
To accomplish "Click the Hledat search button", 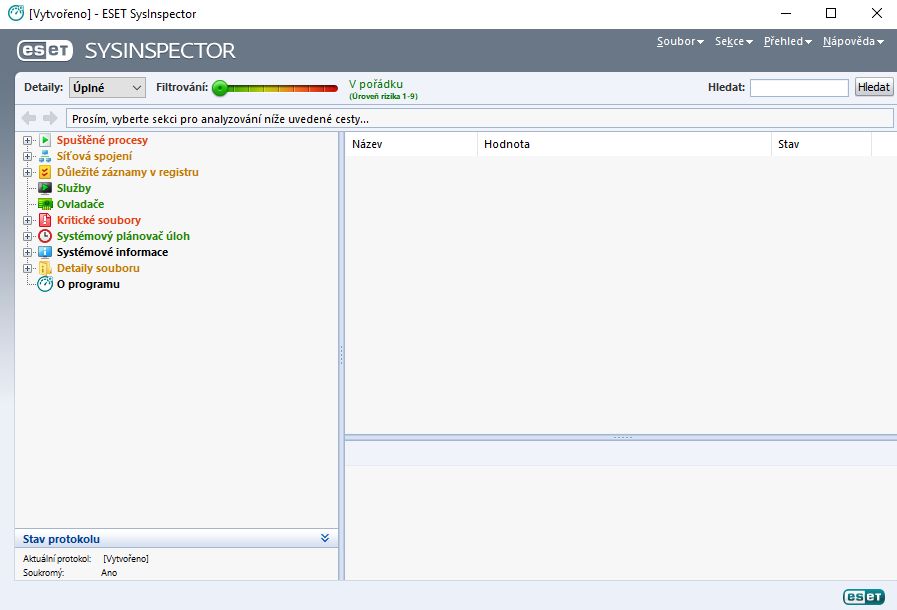I will pyautogui.click(x=874, y=87).
